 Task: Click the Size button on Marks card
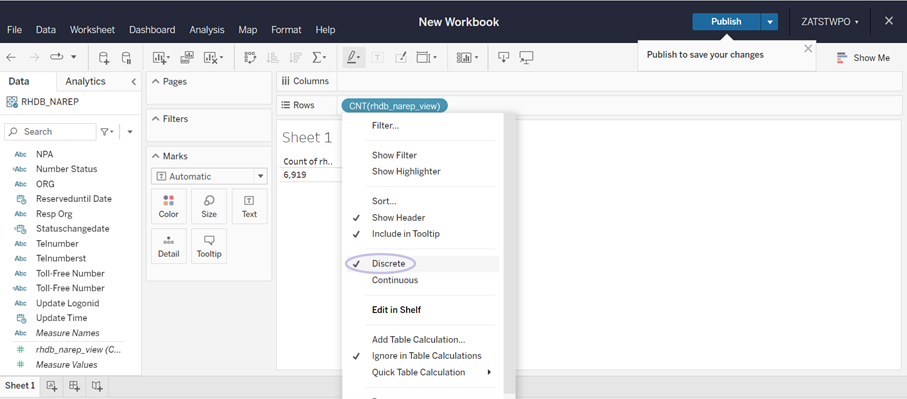[x=209, y=206]
